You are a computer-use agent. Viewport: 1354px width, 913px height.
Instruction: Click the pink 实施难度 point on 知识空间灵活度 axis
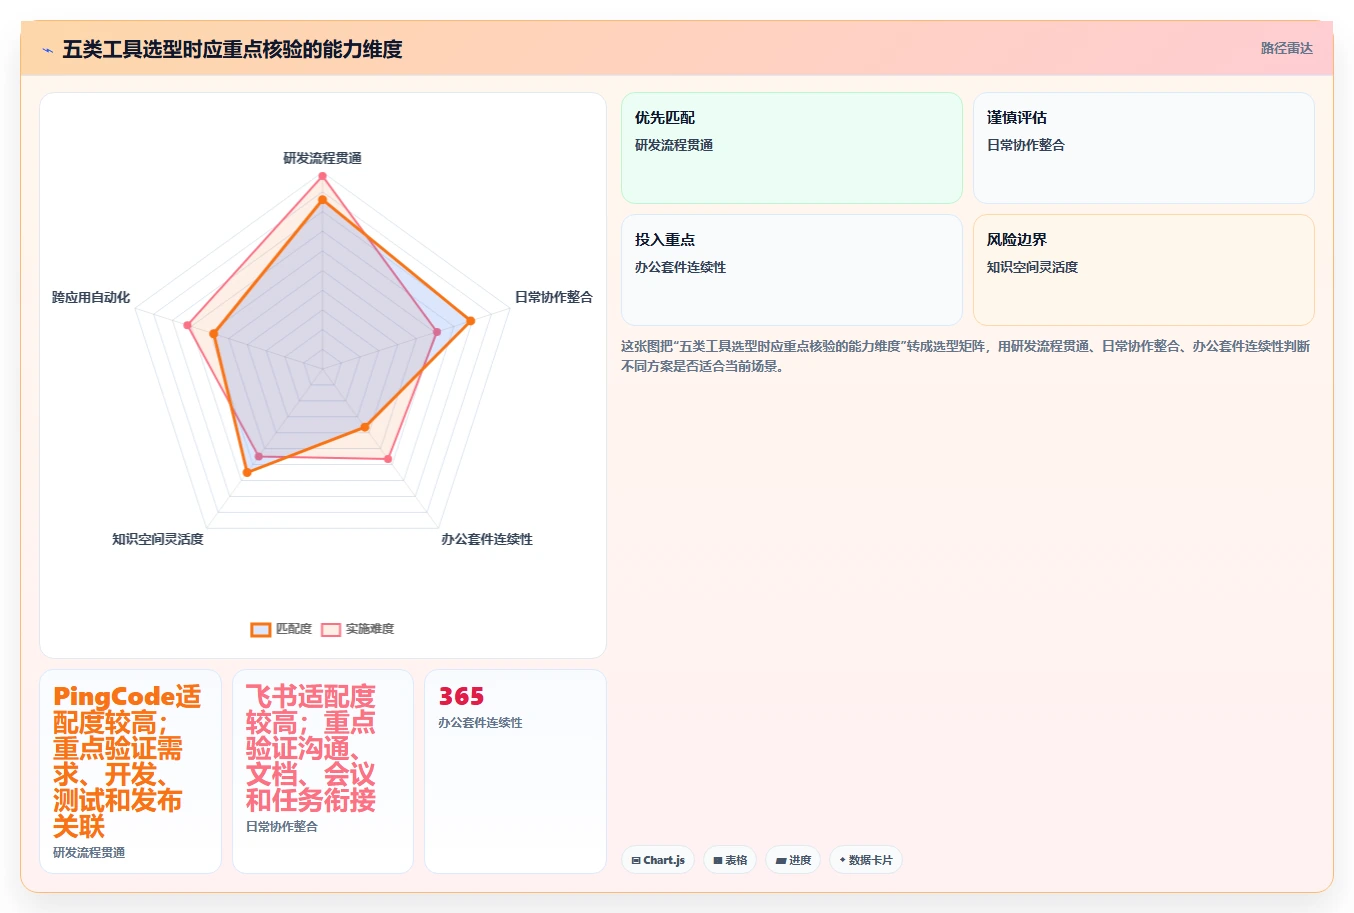pos(259,456)
